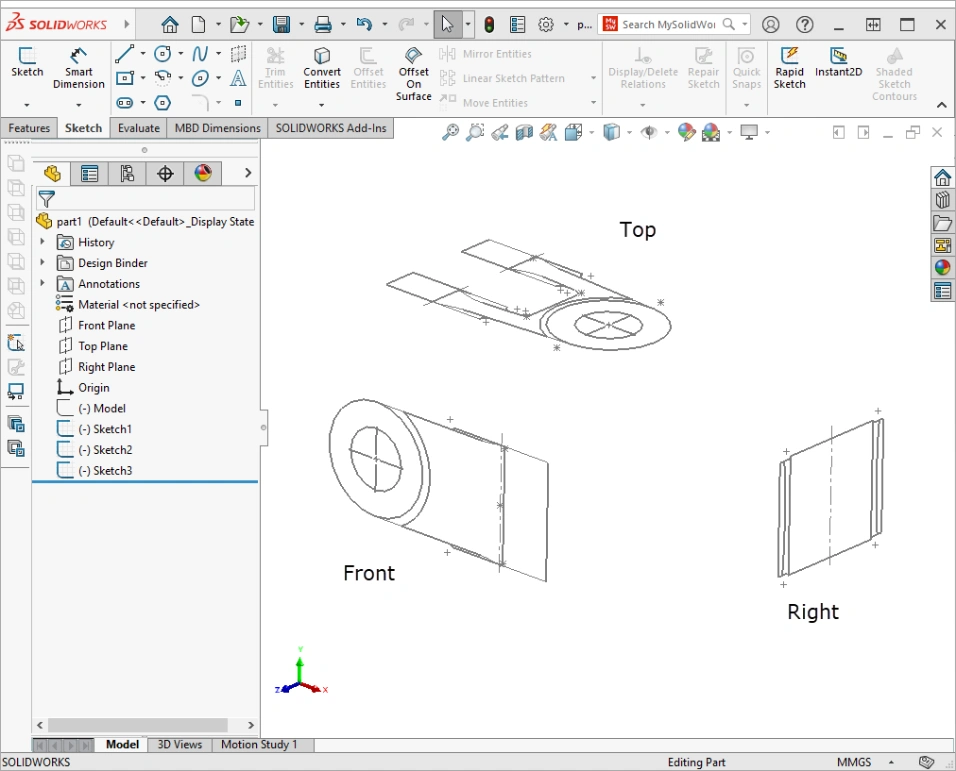Select the Corner Rectangle tool
Image resolution: width=956 pixels, height=771 pixels.
coord(124,78)
